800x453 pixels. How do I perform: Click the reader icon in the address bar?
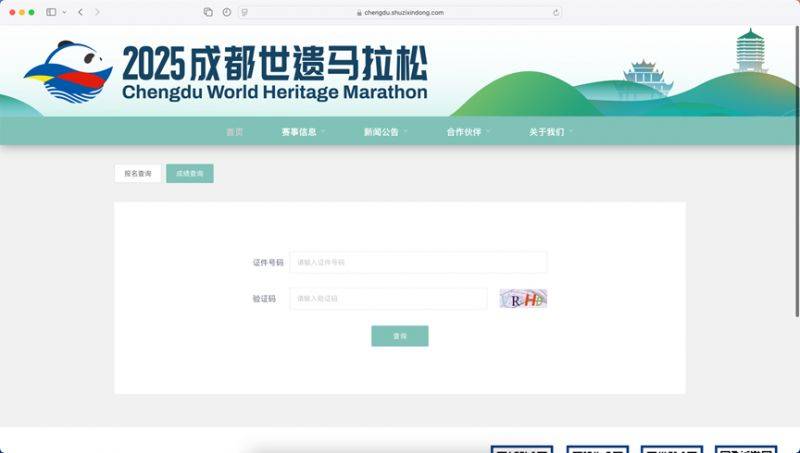[x=245, y=13]
